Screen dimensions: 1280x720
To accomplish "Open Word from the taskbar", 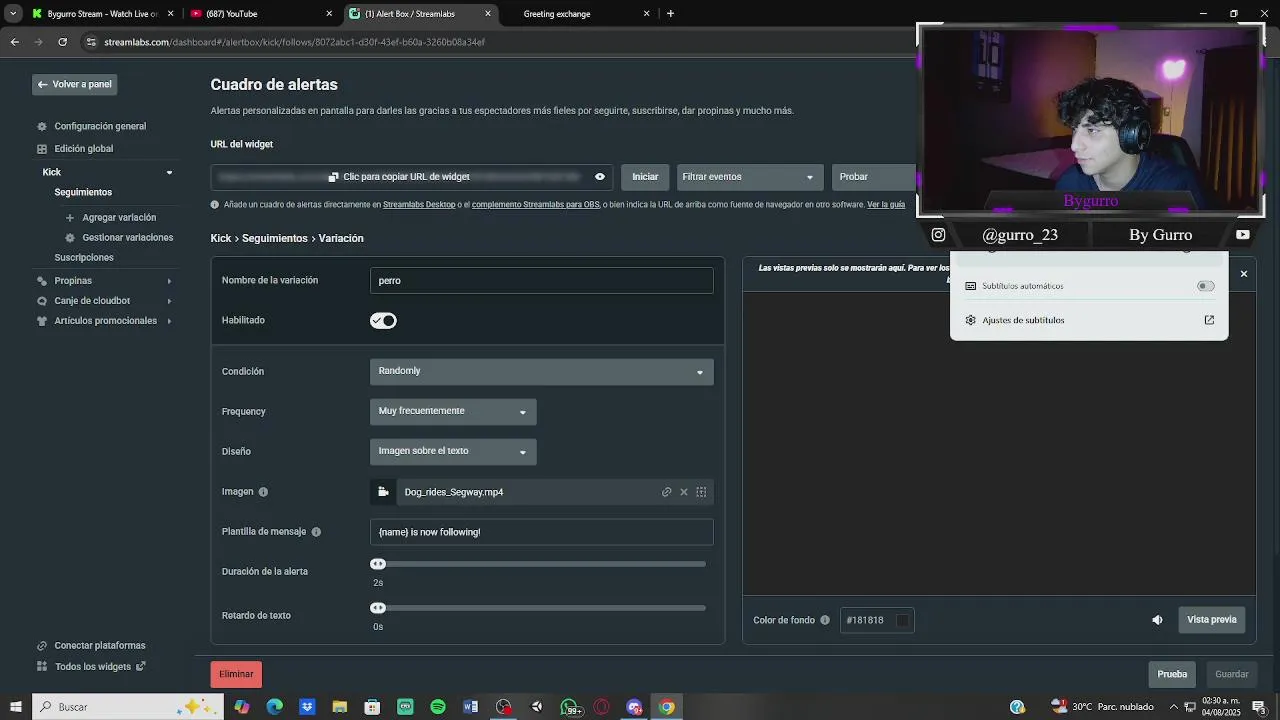I will point(470,707).
